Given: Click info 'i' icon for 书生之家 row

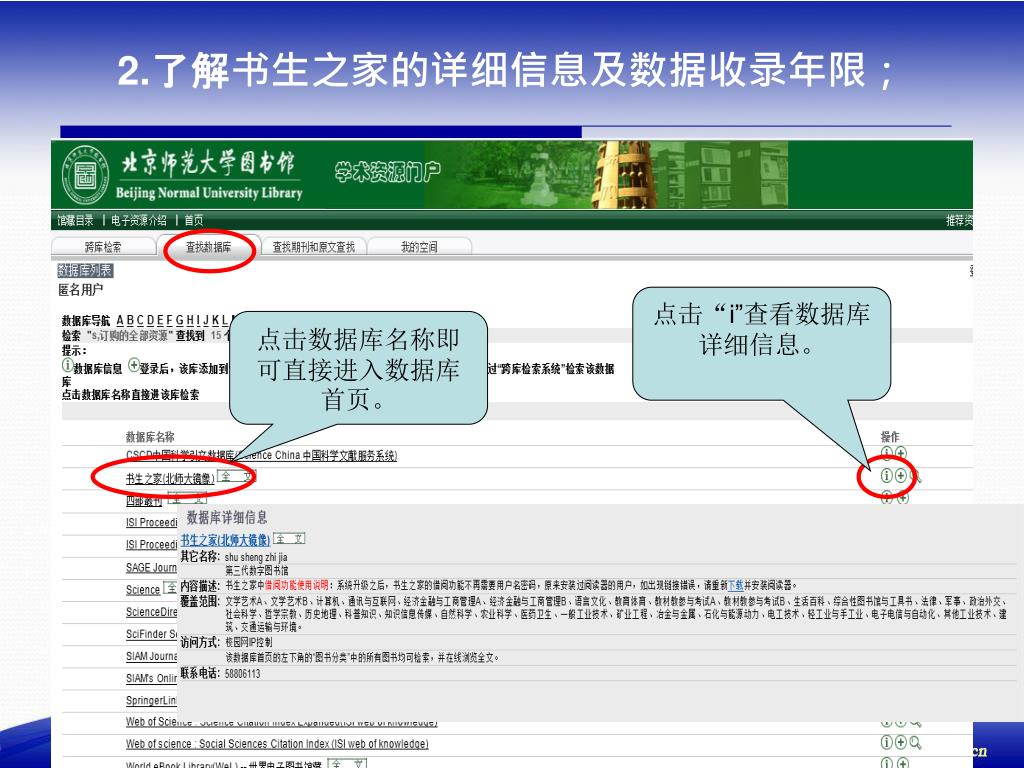Looking at the screenshot, I should point(886,476).
